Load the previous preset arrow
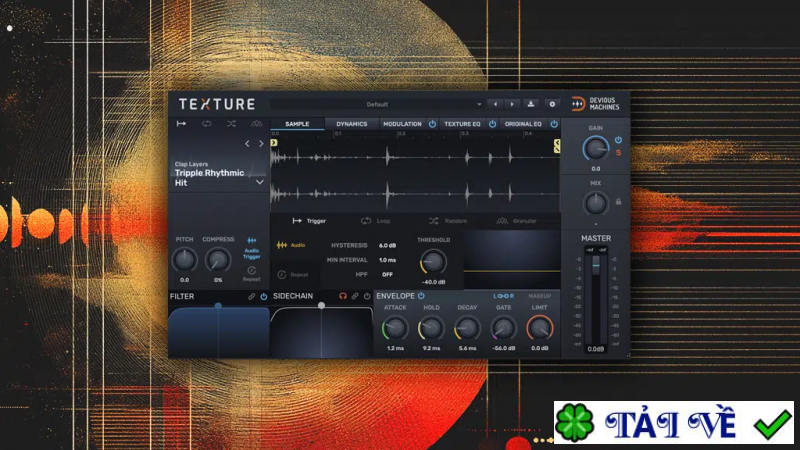 click(495, 104)
